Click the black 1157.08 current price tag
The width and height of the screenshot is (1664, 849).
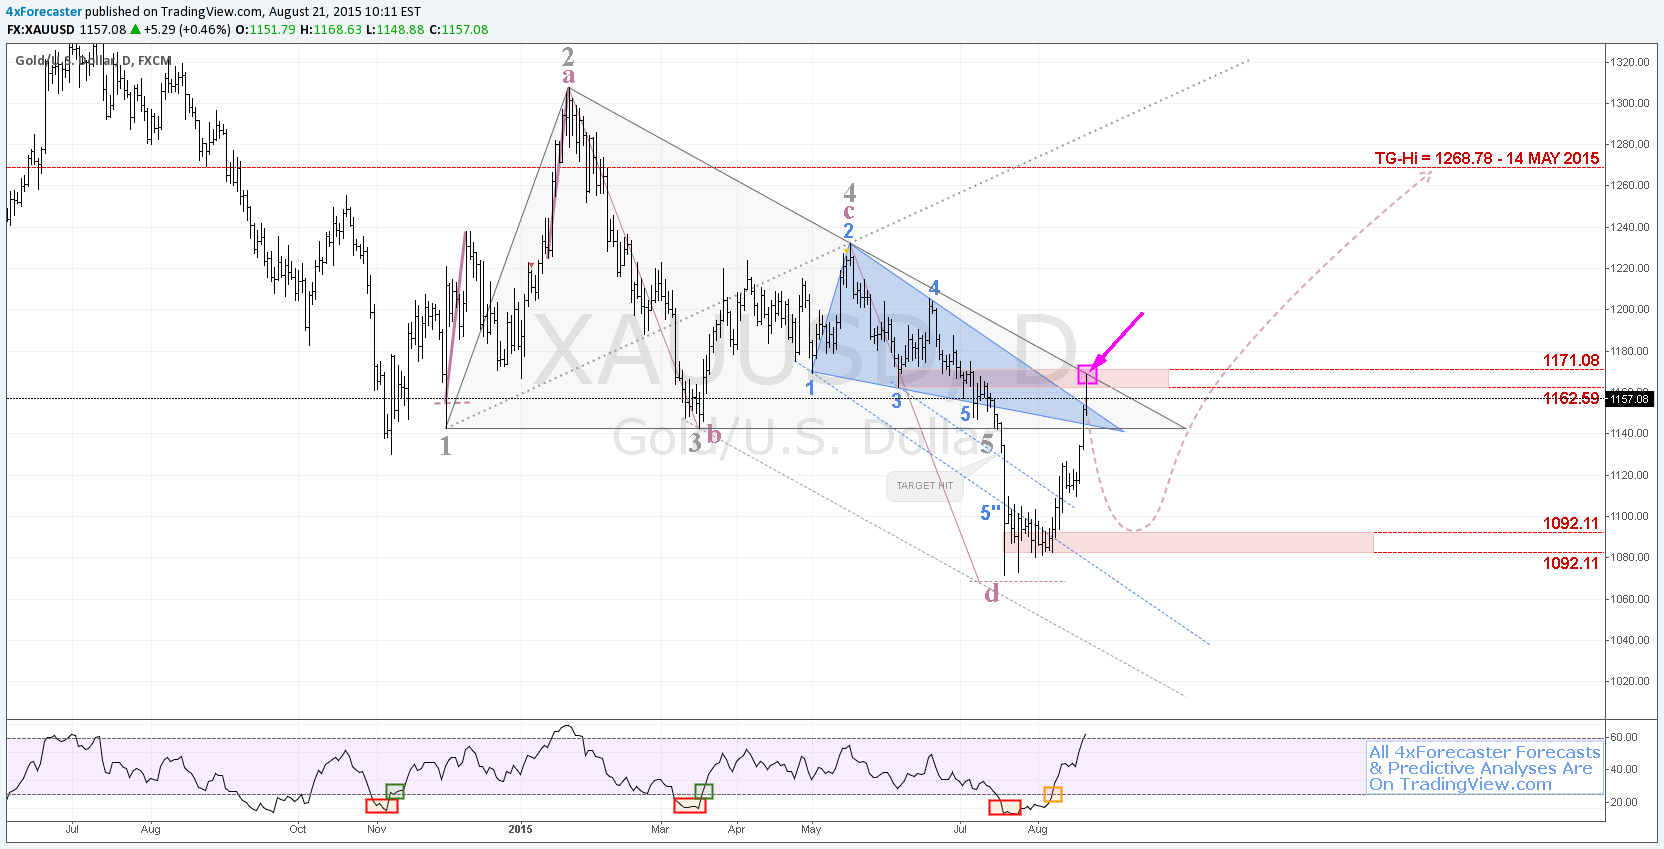pyautogui.click(x=1629, y=399)
